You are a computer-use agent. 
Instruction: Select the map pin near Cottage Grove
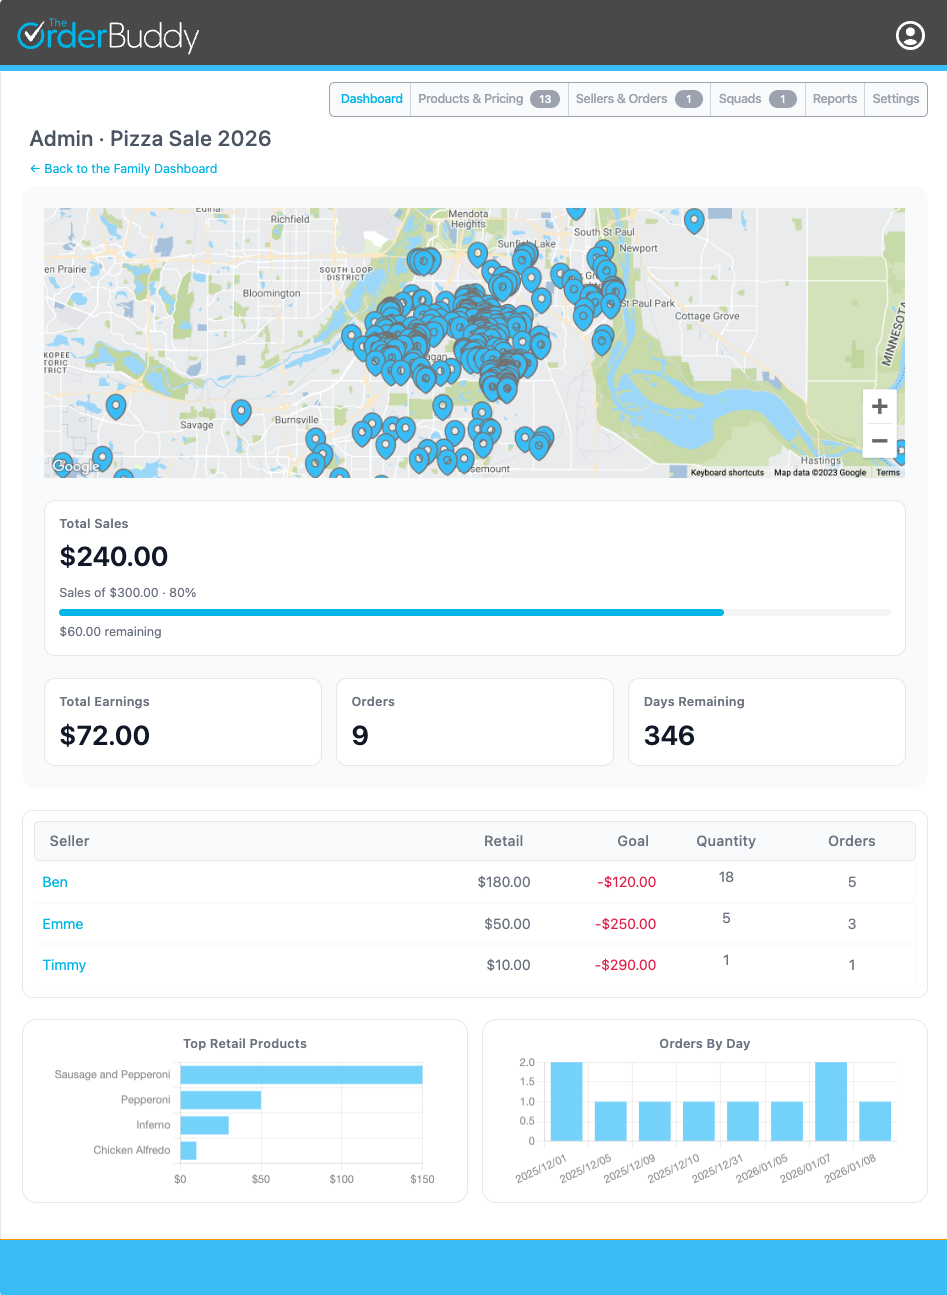click(x=601, y=341)
